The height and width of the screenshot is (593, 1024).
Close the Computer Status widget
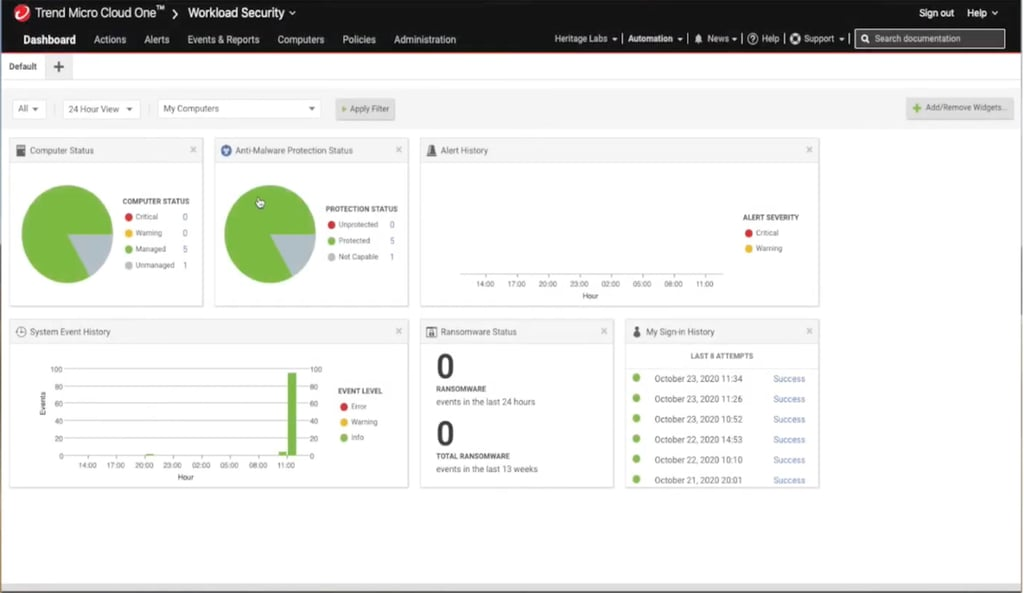click(x=193, y=150)
